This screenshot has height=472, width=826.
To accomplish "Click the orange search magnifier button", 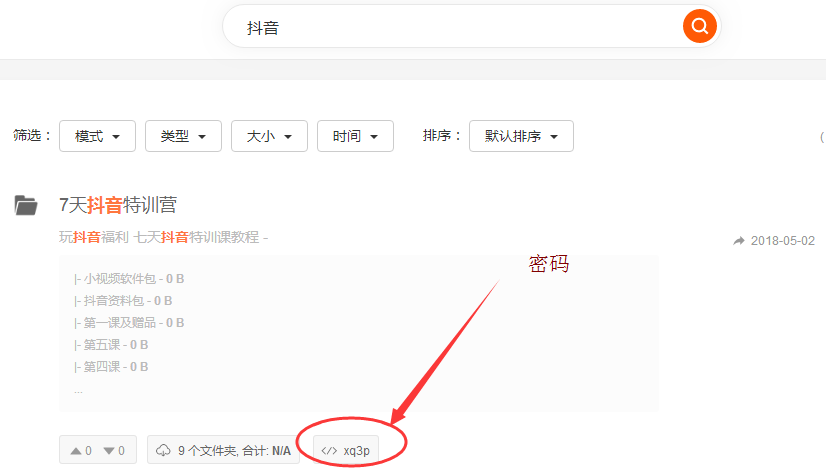I will click(699, 26).
